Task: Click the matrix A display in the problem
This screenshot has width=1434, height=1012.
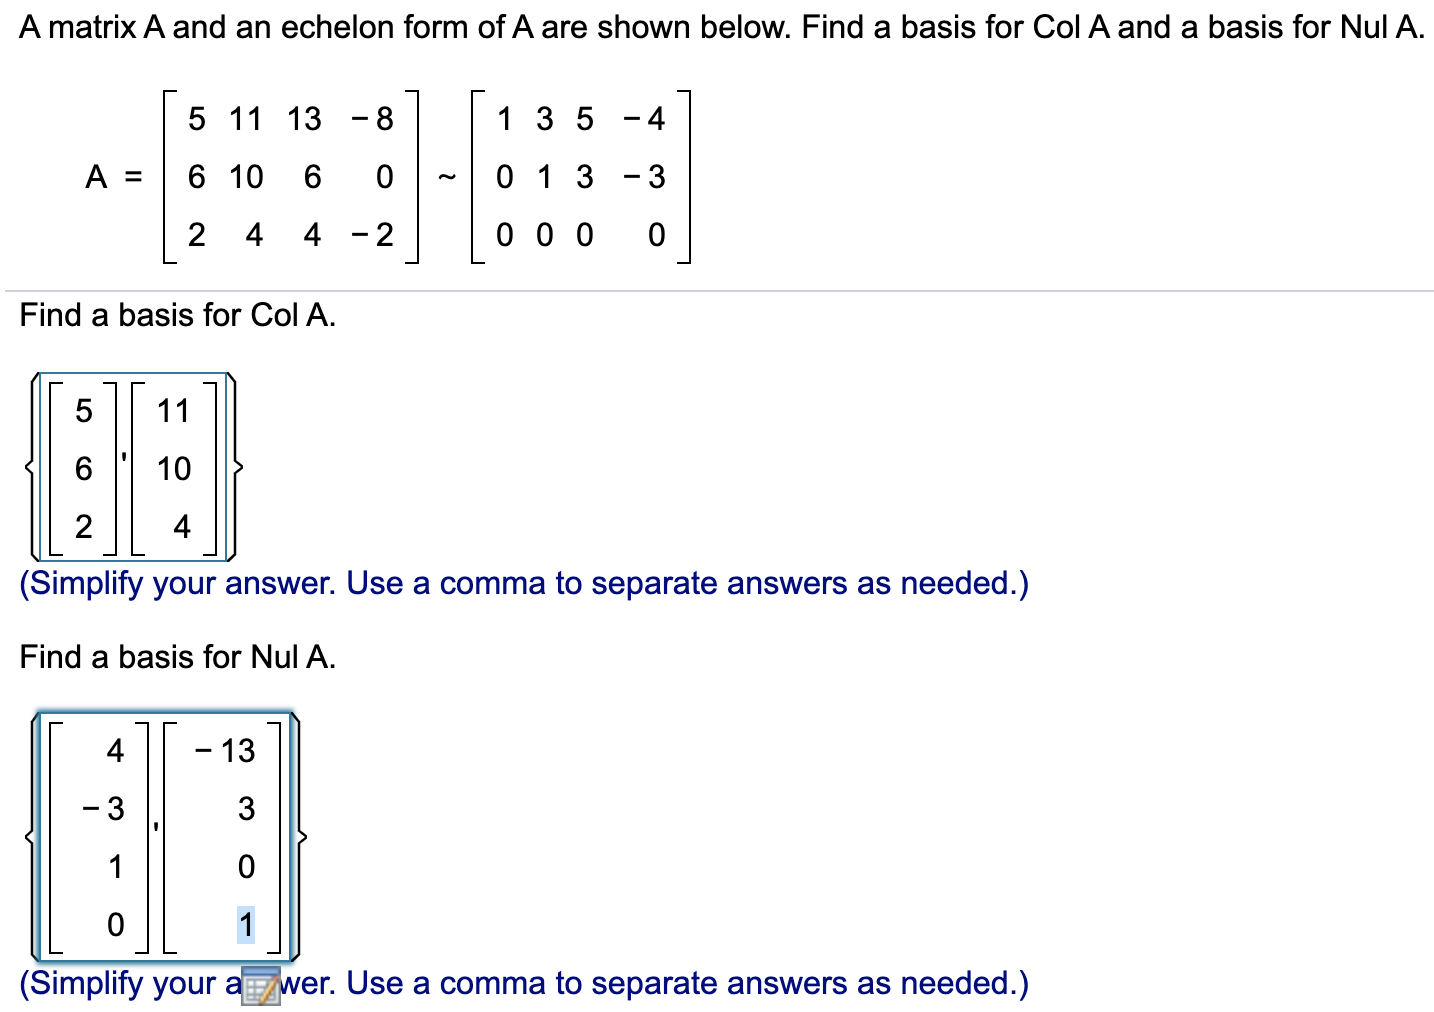Action: 290,177
